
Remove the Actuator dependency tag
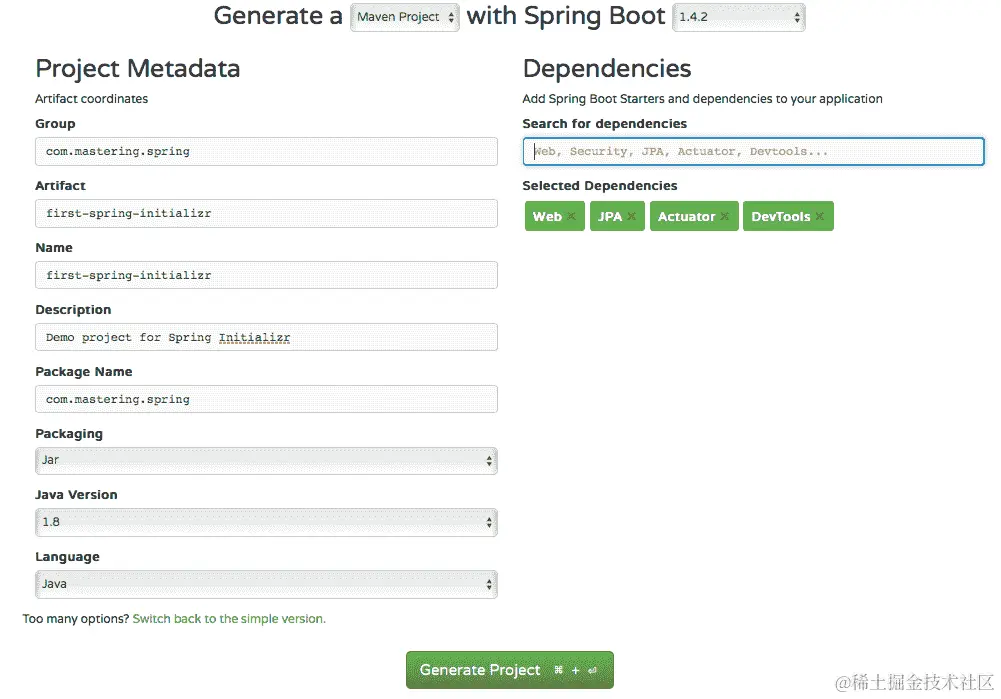724,217
